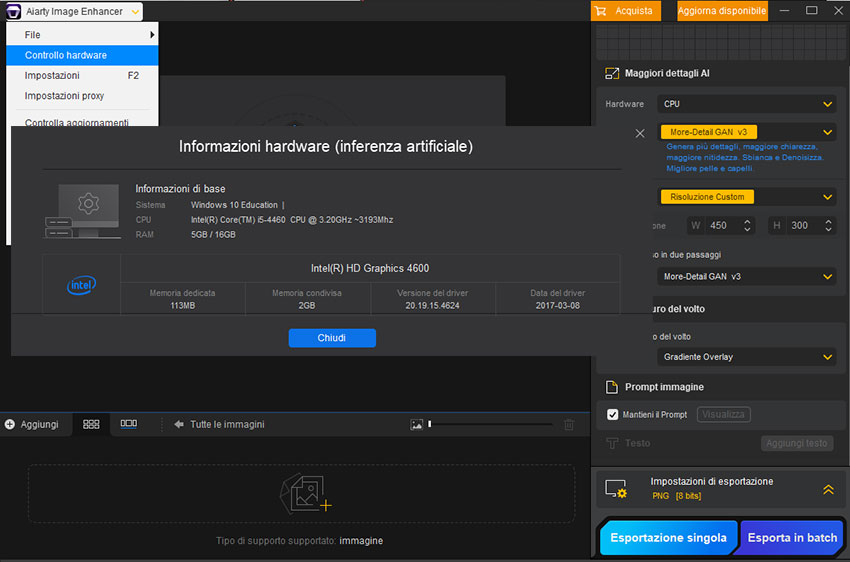Click the width field showing 450

[721, 225]
